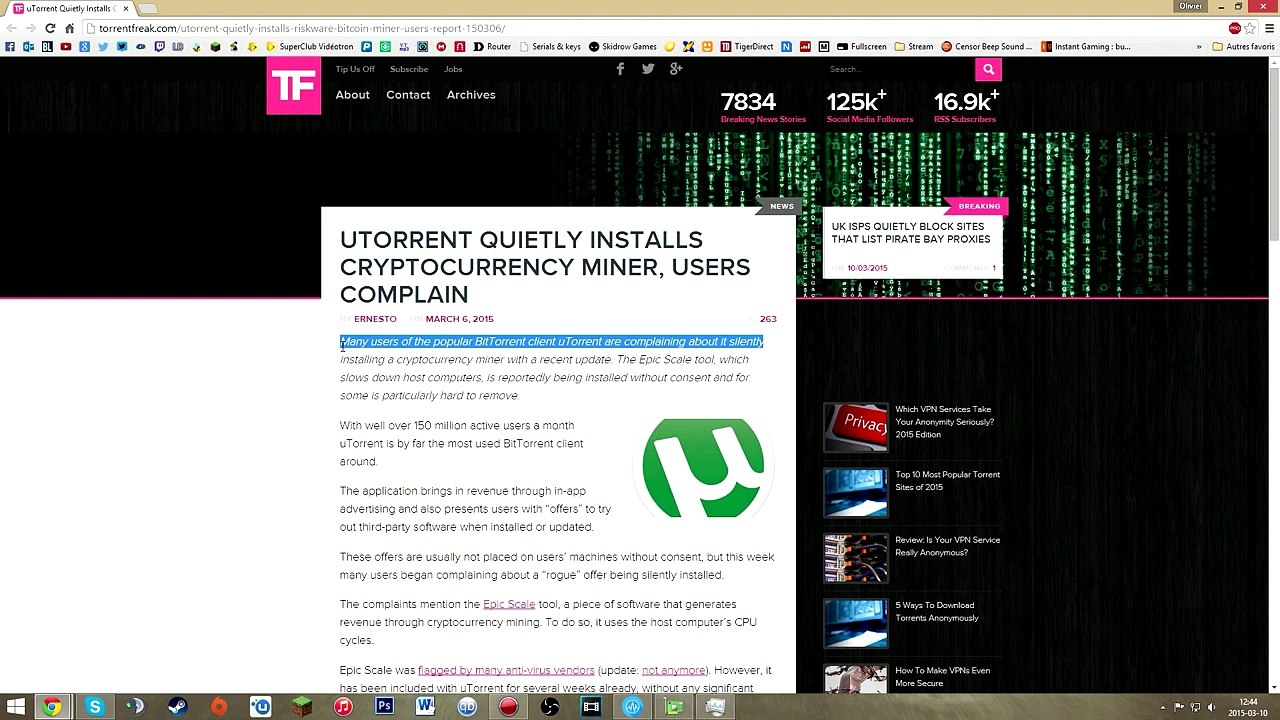Open 'Which VPN Services Take Your Anonymity Seriously' article
The height and width of the screenshot is (720, 1280).
(944, 422)
